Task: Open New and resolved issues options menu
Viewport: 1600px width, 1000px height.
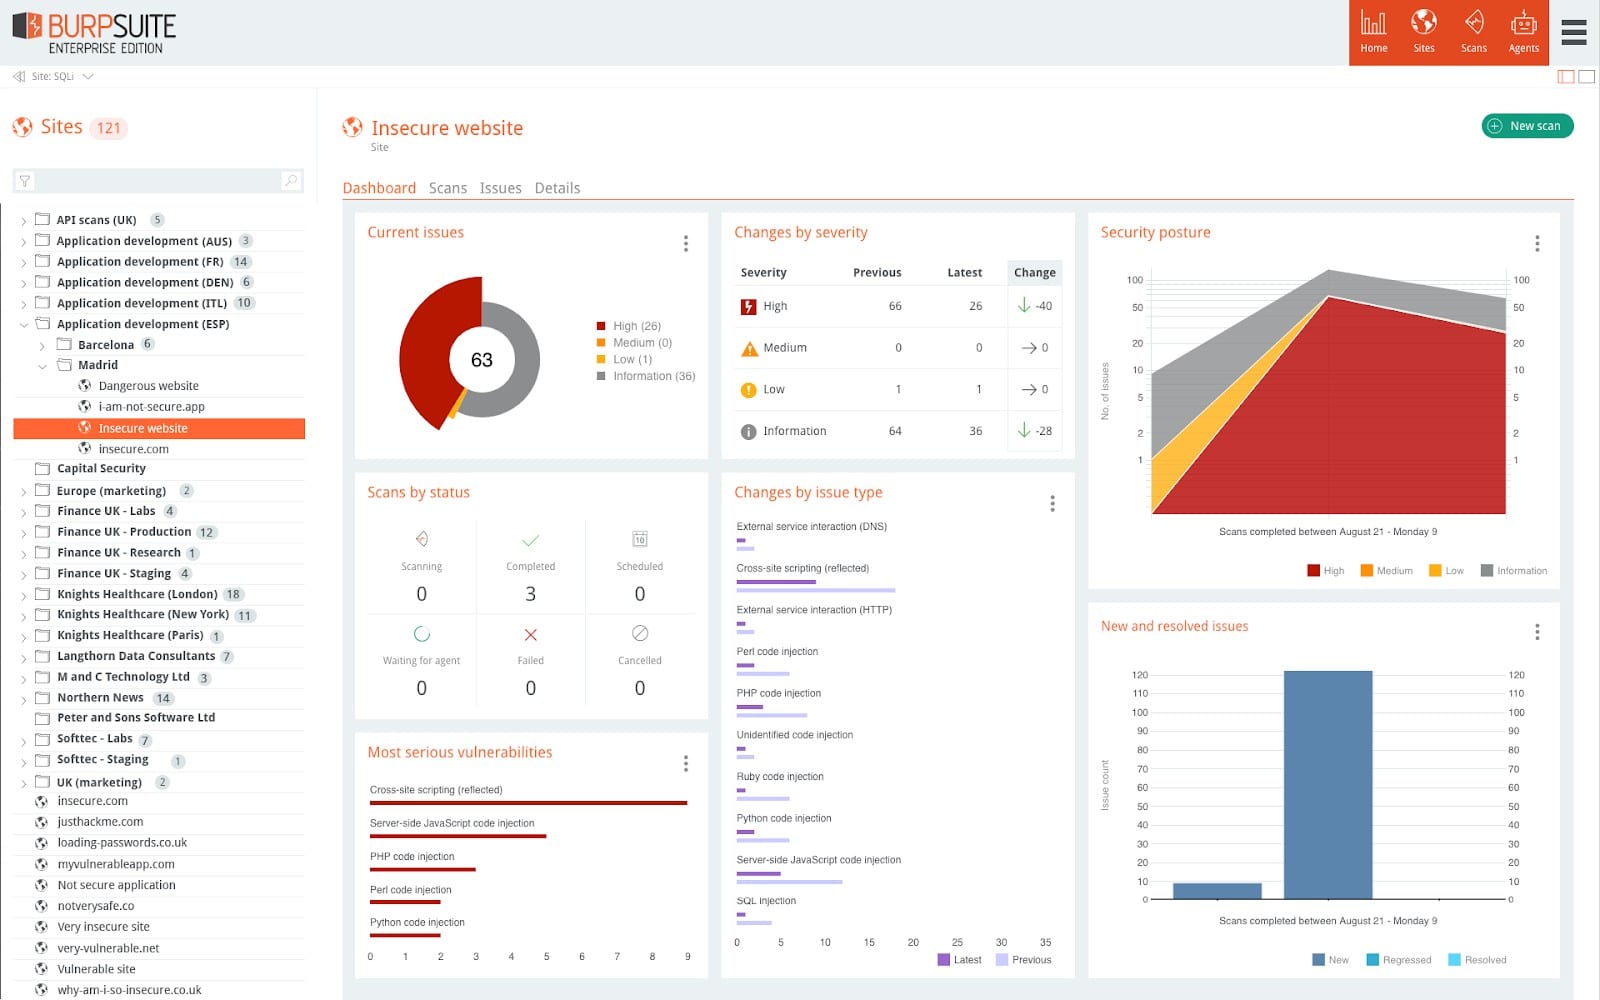Action: pyautogui.click(x=1537, y=631)
